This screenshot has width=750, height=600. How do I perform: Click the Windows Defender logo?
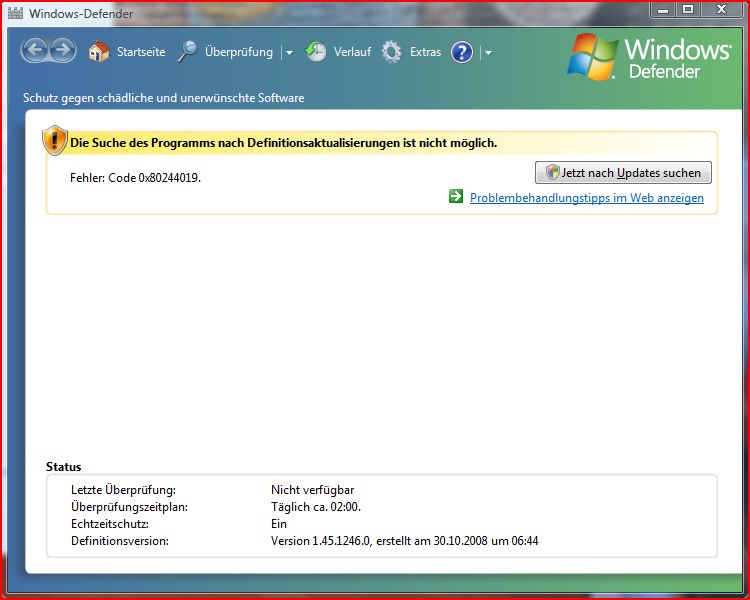pos(649,56)
